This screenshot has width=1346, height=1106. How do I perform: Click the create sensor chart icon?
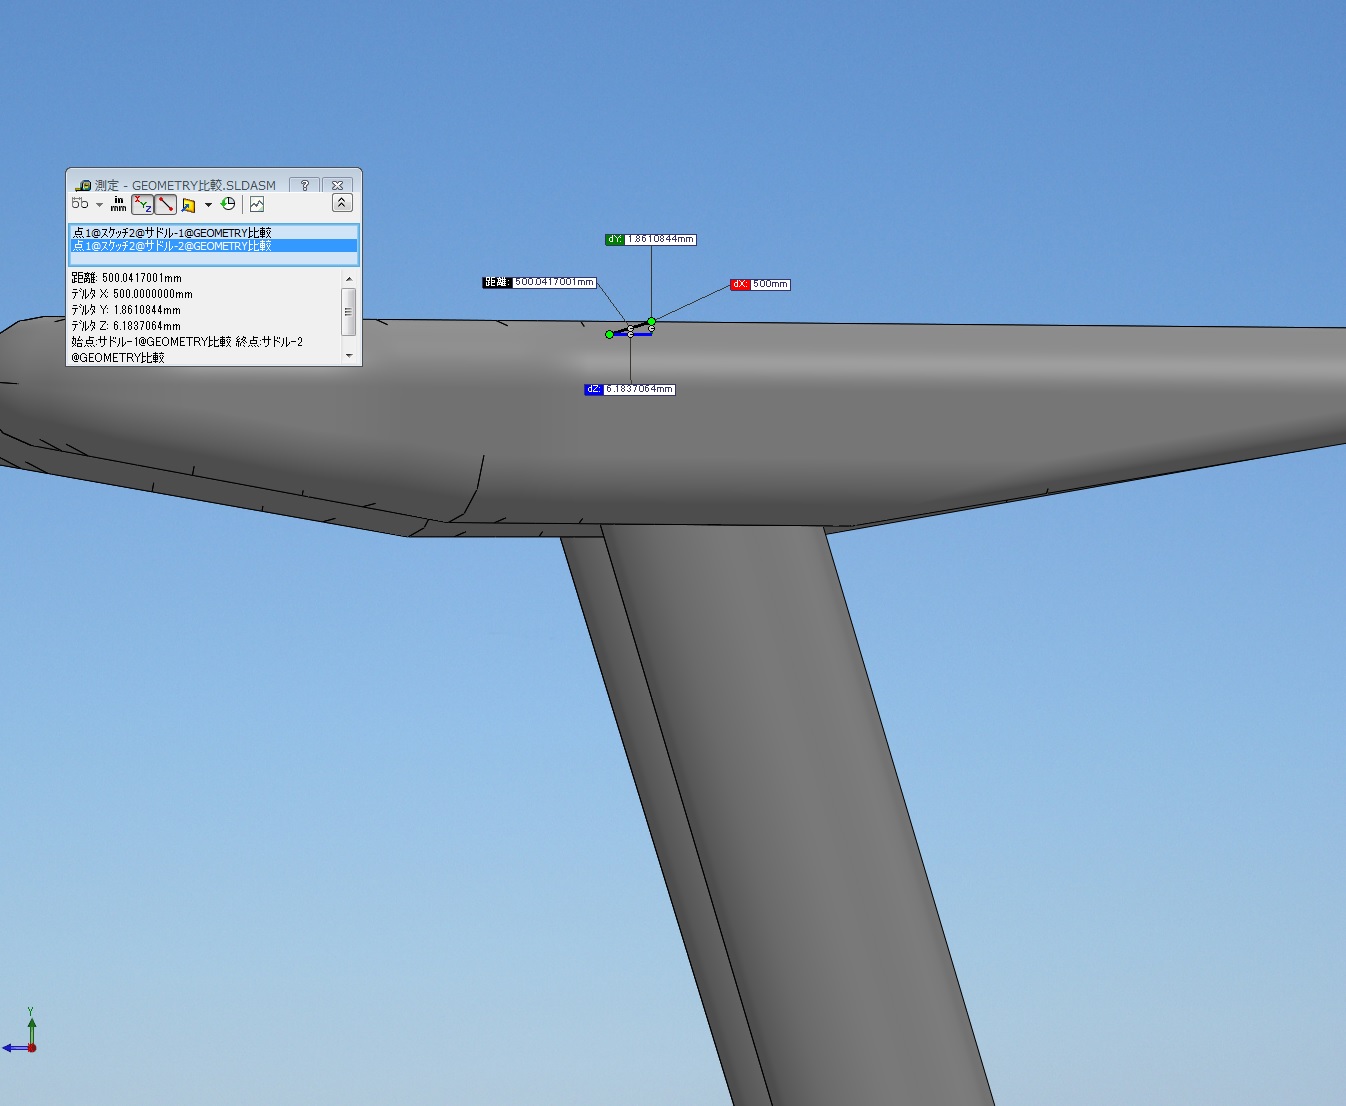pyautogui.click(x=257, y=204)
